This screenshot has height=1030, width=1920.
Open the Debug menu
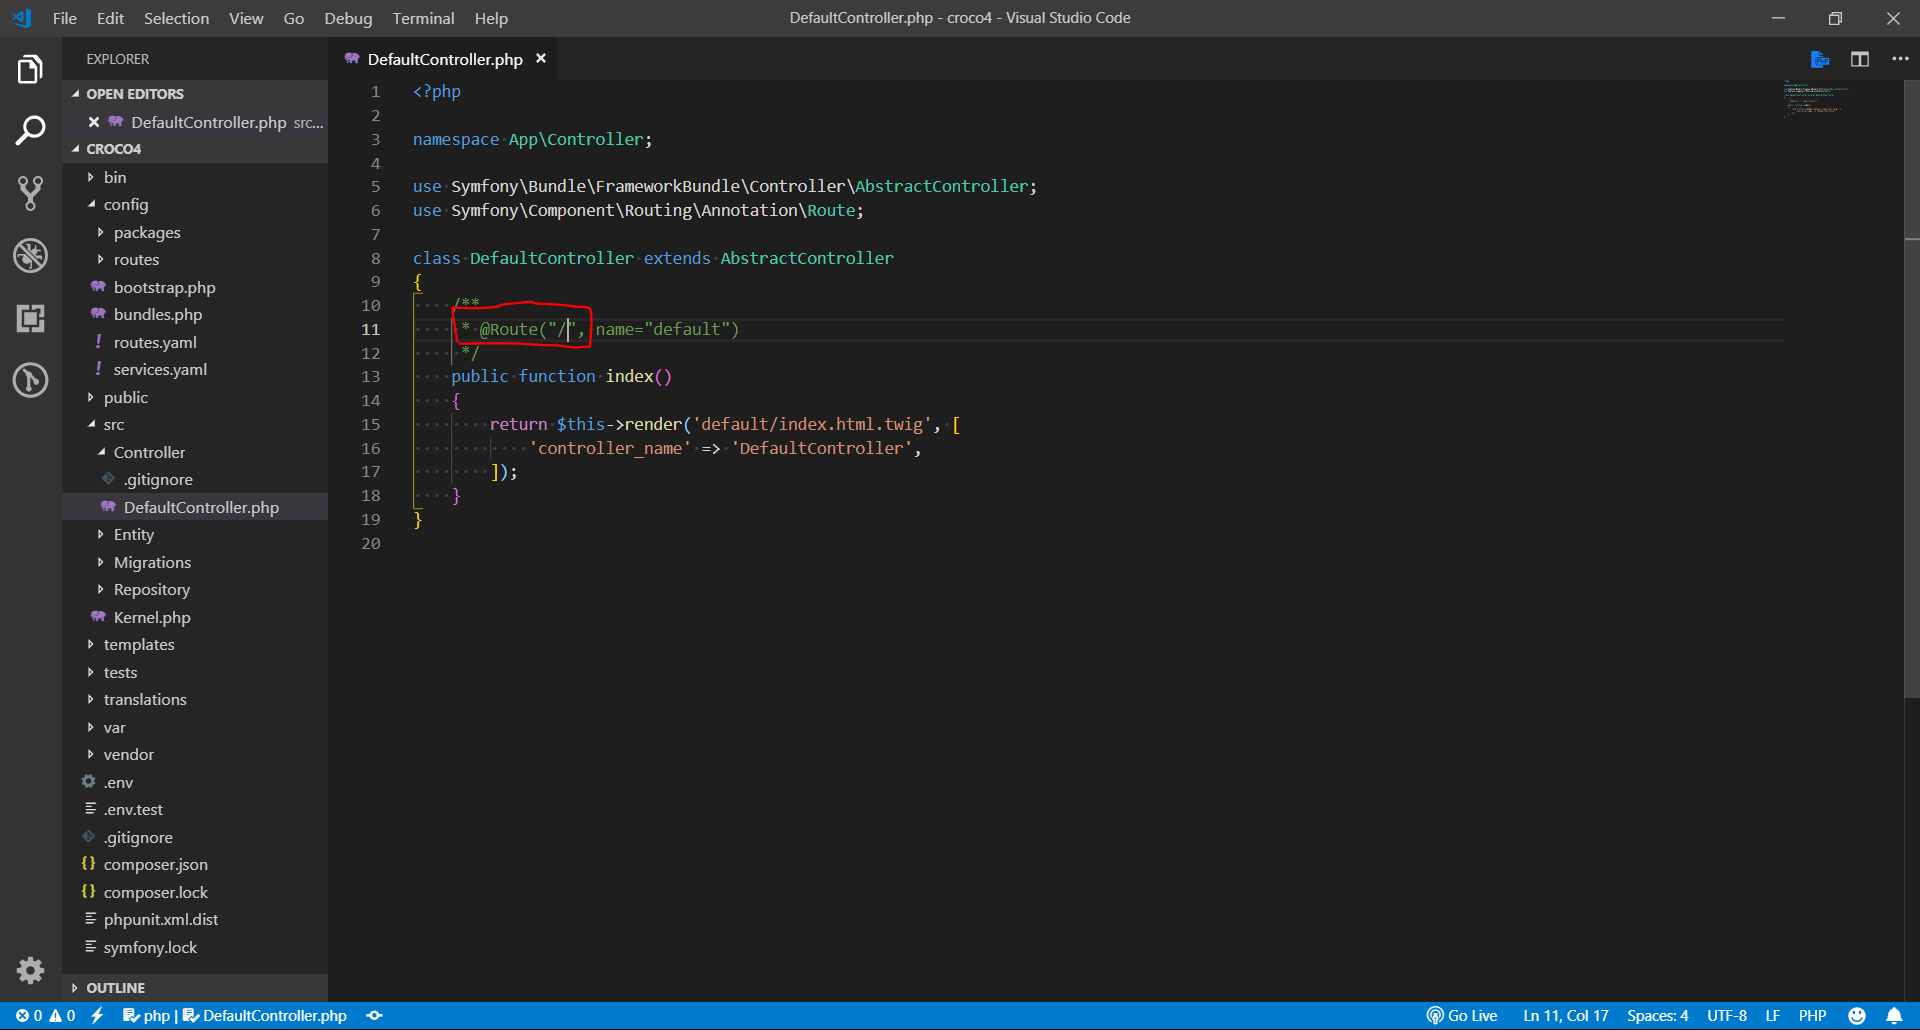click(348, 18)
